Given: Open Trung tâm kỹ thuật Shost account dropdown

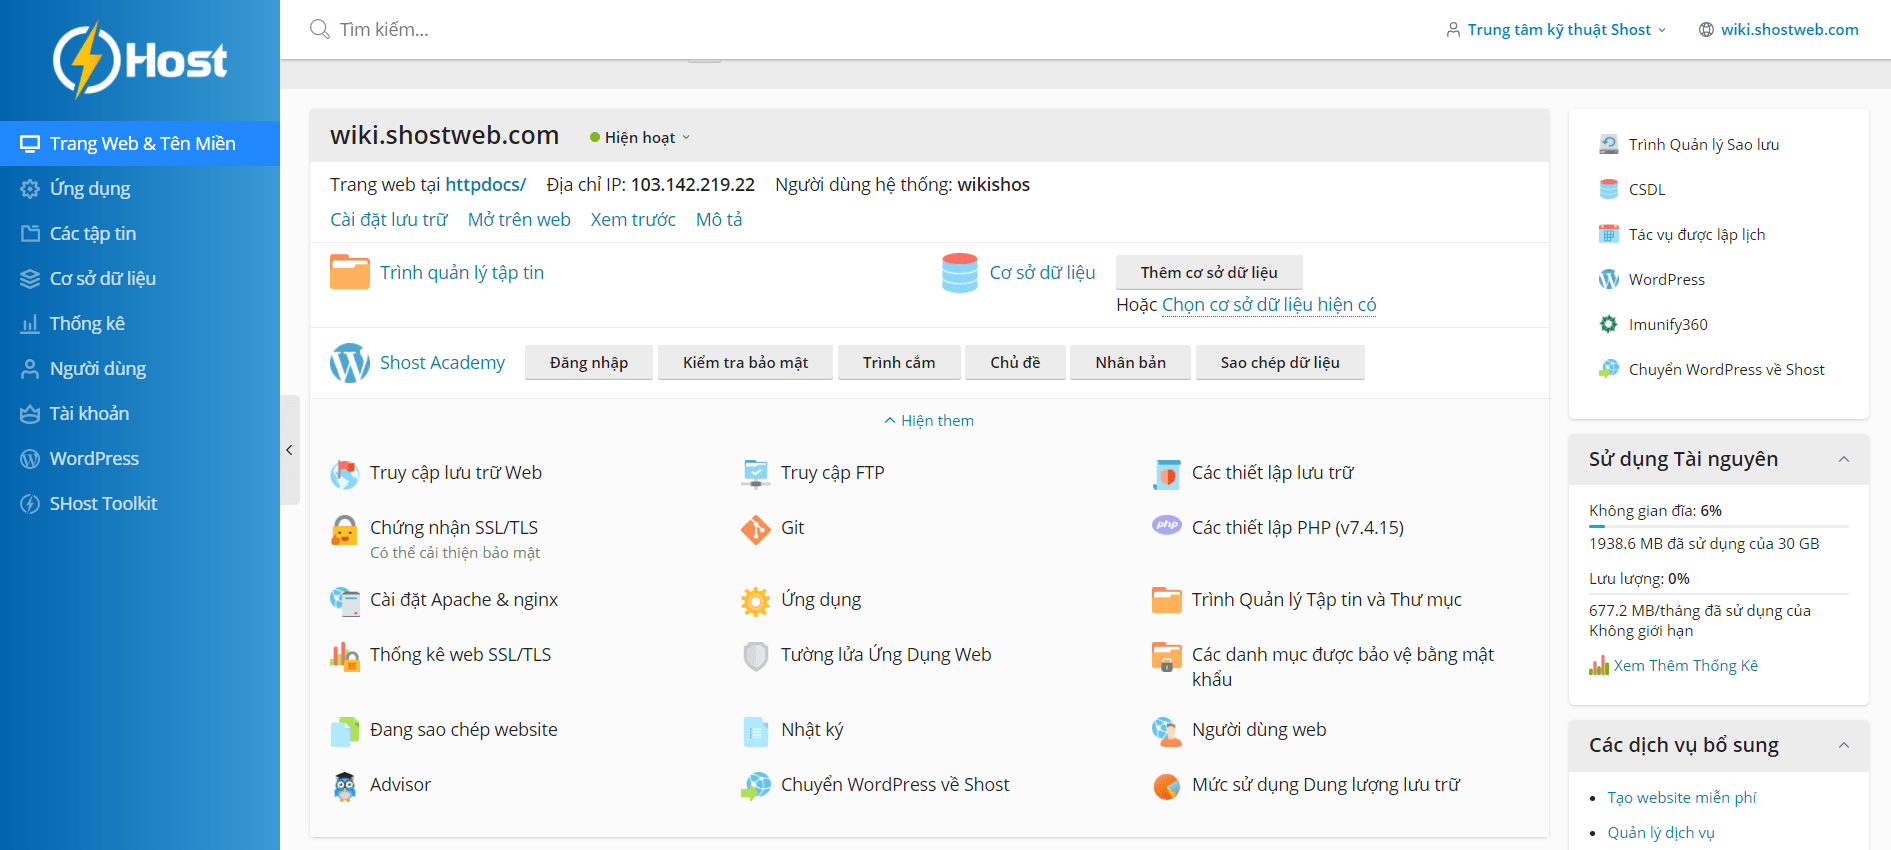Looking at the screenshot, I should 1556,30.
